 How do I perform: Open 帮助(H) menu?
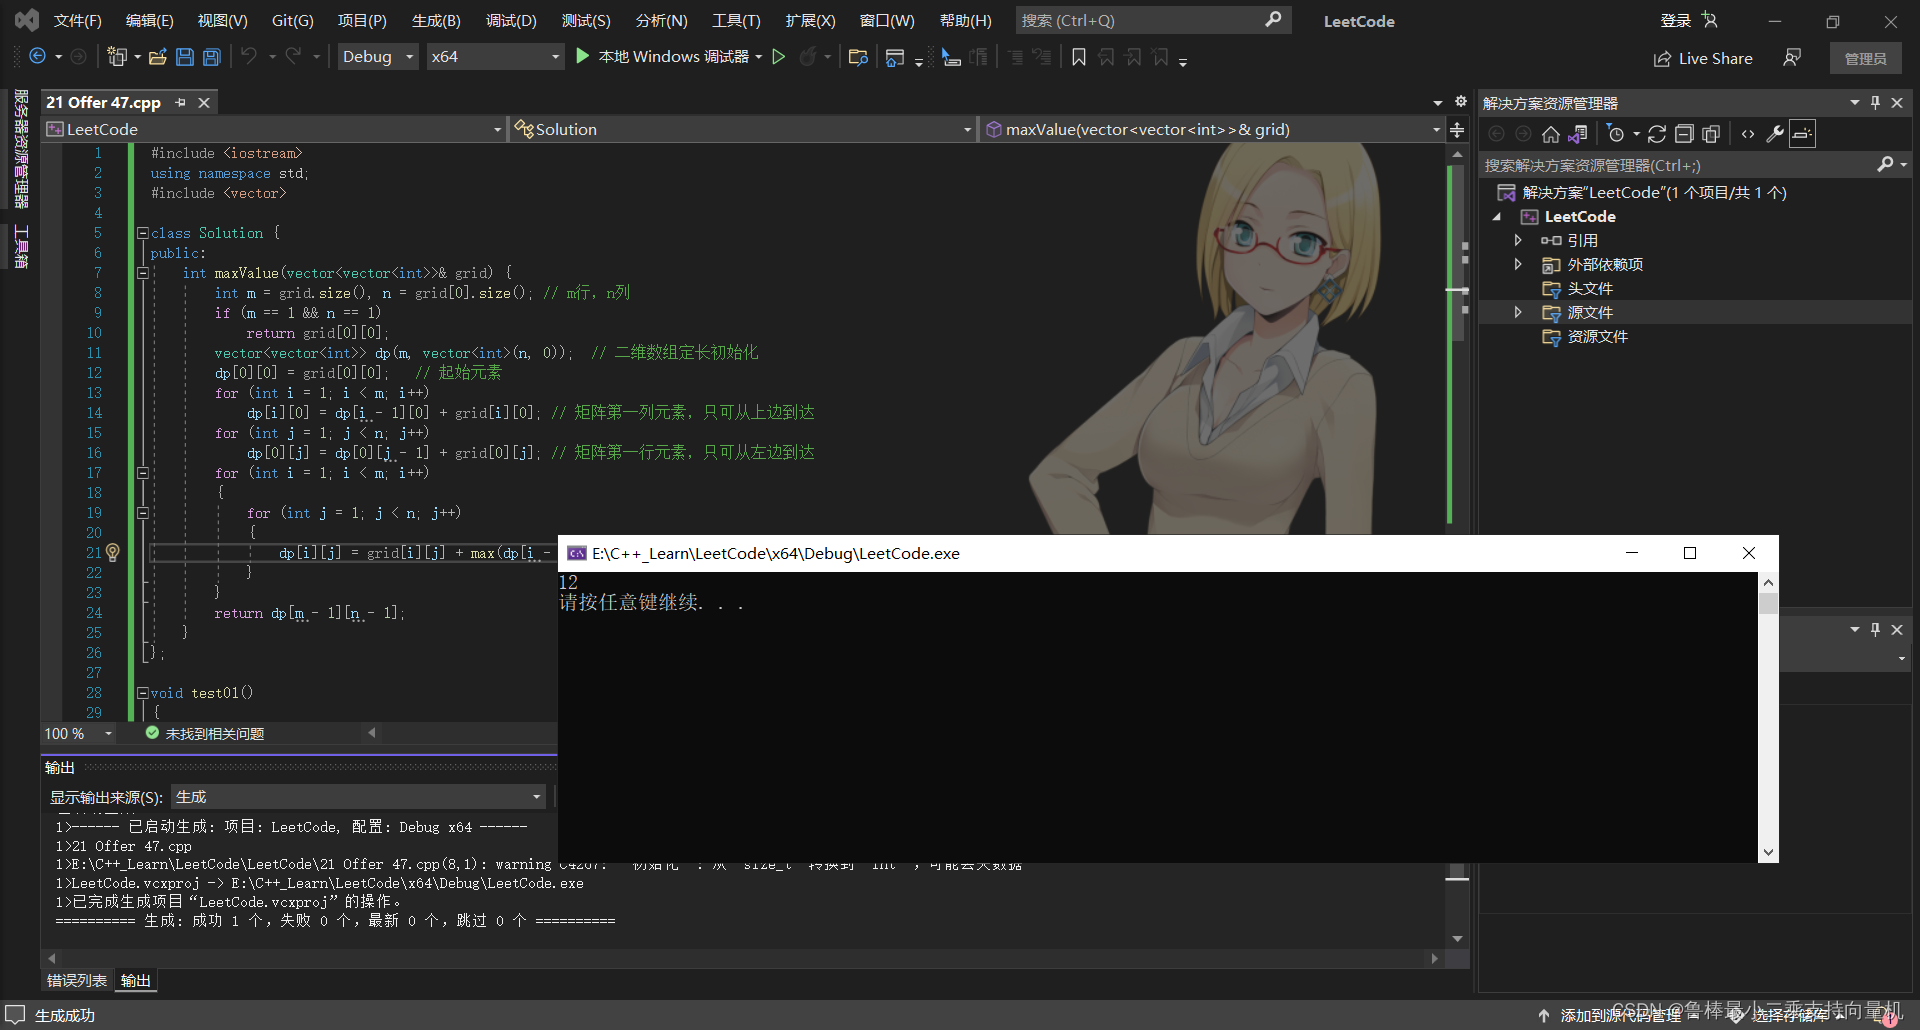point(966,20)
